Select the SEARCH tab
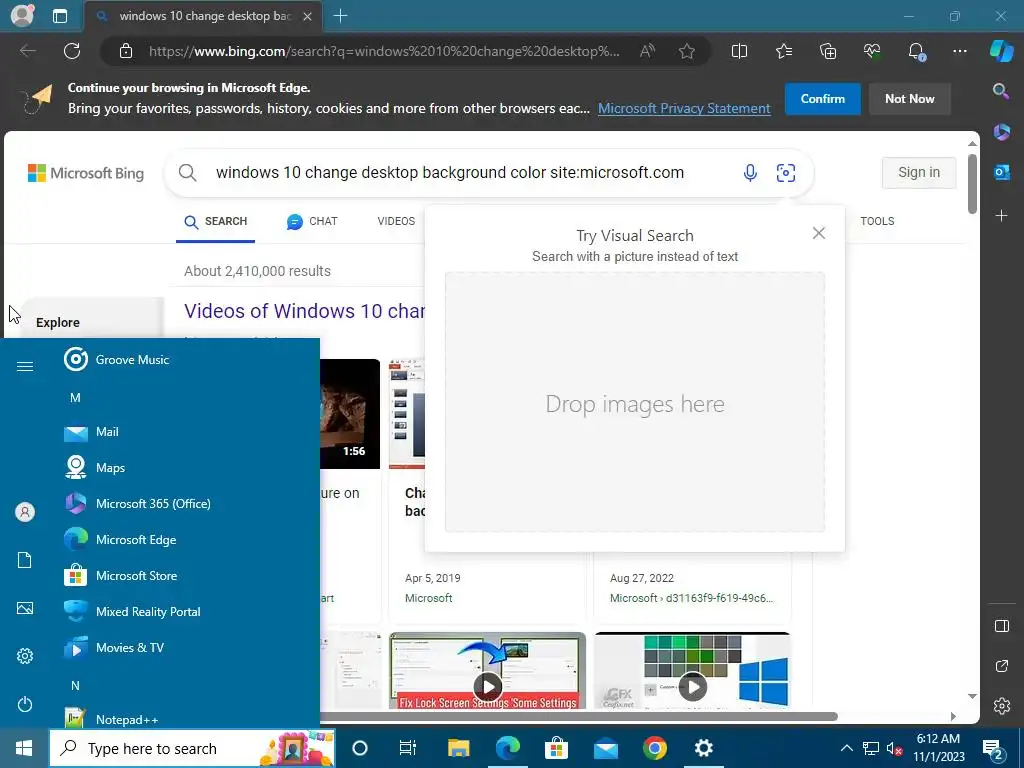This screenshot has height=768, width=1024. (216, 221)
